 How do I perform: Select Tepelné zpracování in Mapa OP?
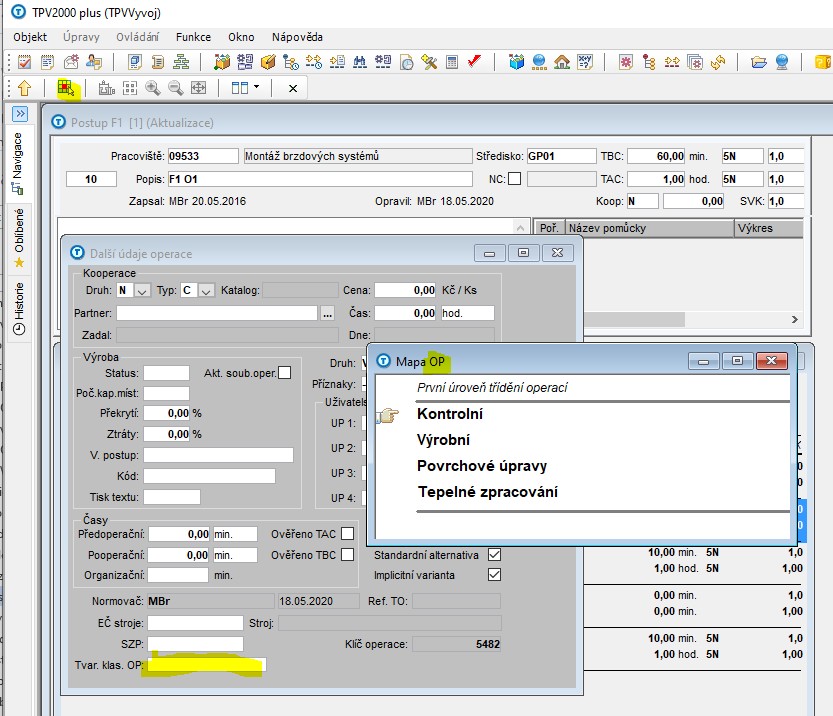tap(488, 492)
